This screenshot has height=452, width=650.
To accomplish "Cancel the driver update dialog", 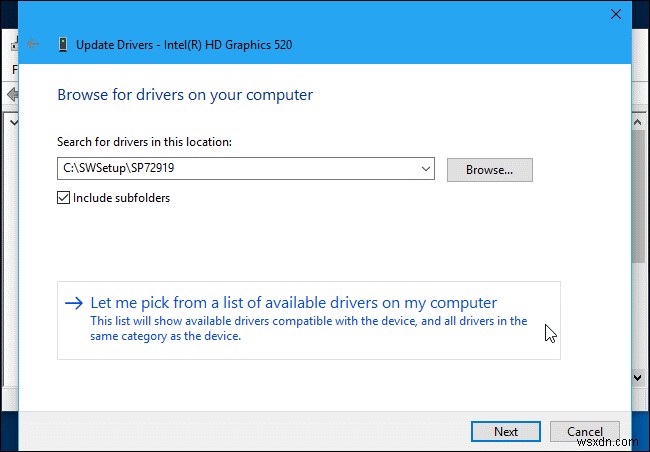I will 584,431.
